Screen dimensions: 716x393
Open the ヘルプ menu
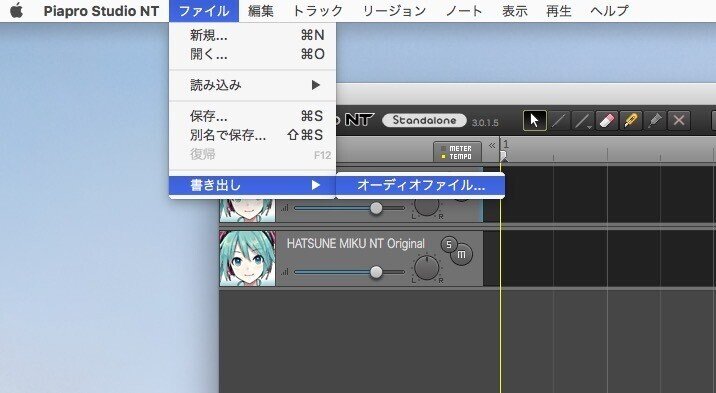coord(609,10)
